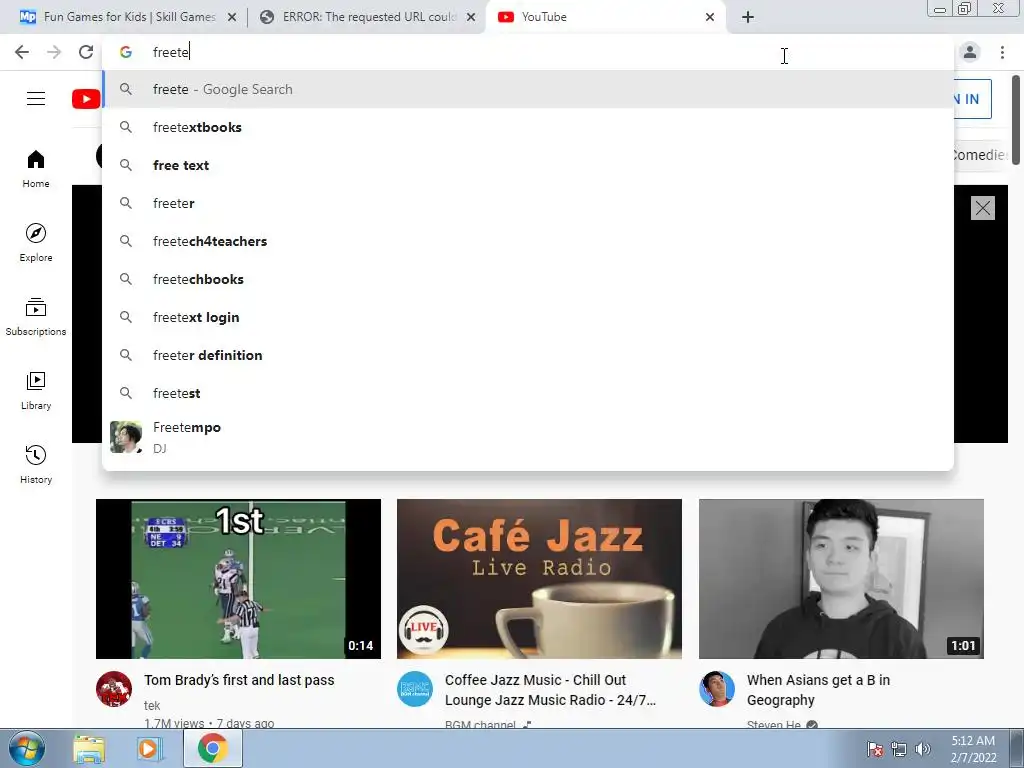Open Library in the YouTube sidebar
The image size is (1024, 768).
coord(36,390)
